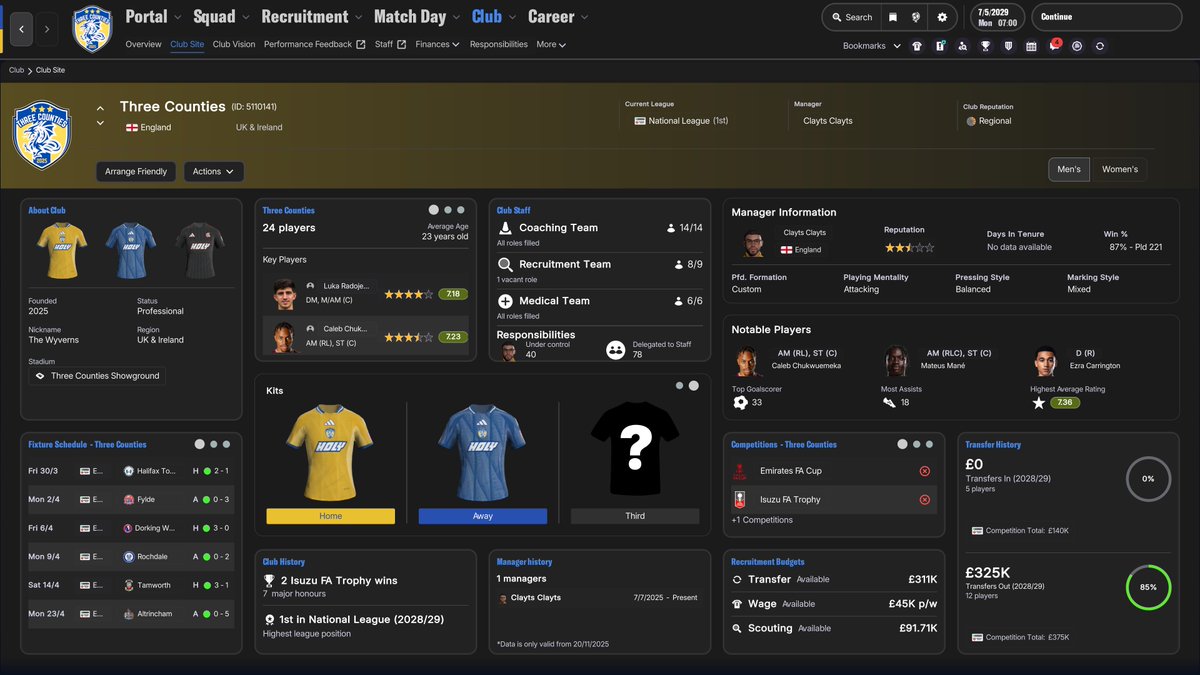1200x675 pixels.
Task: Open the player search bookmark icon
Action: 962,46
